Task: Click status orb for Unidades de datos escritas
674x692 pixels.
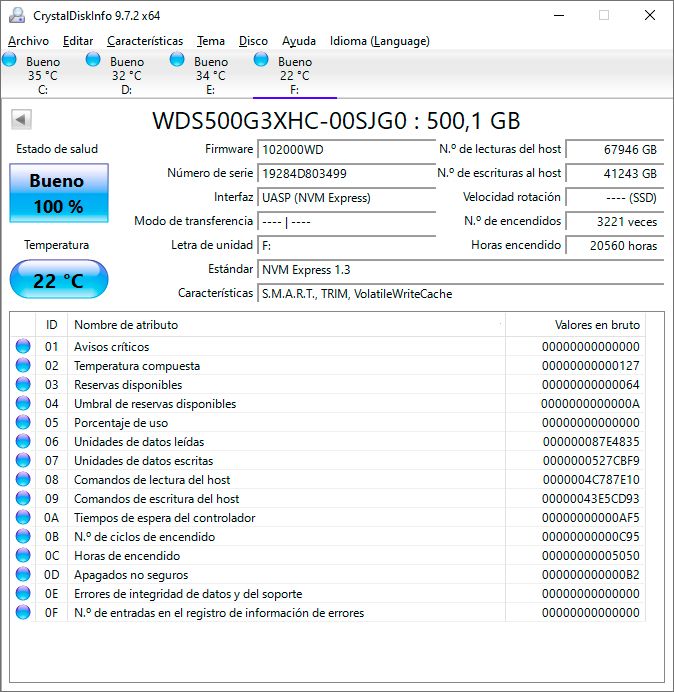Action: tap(23, 460)
